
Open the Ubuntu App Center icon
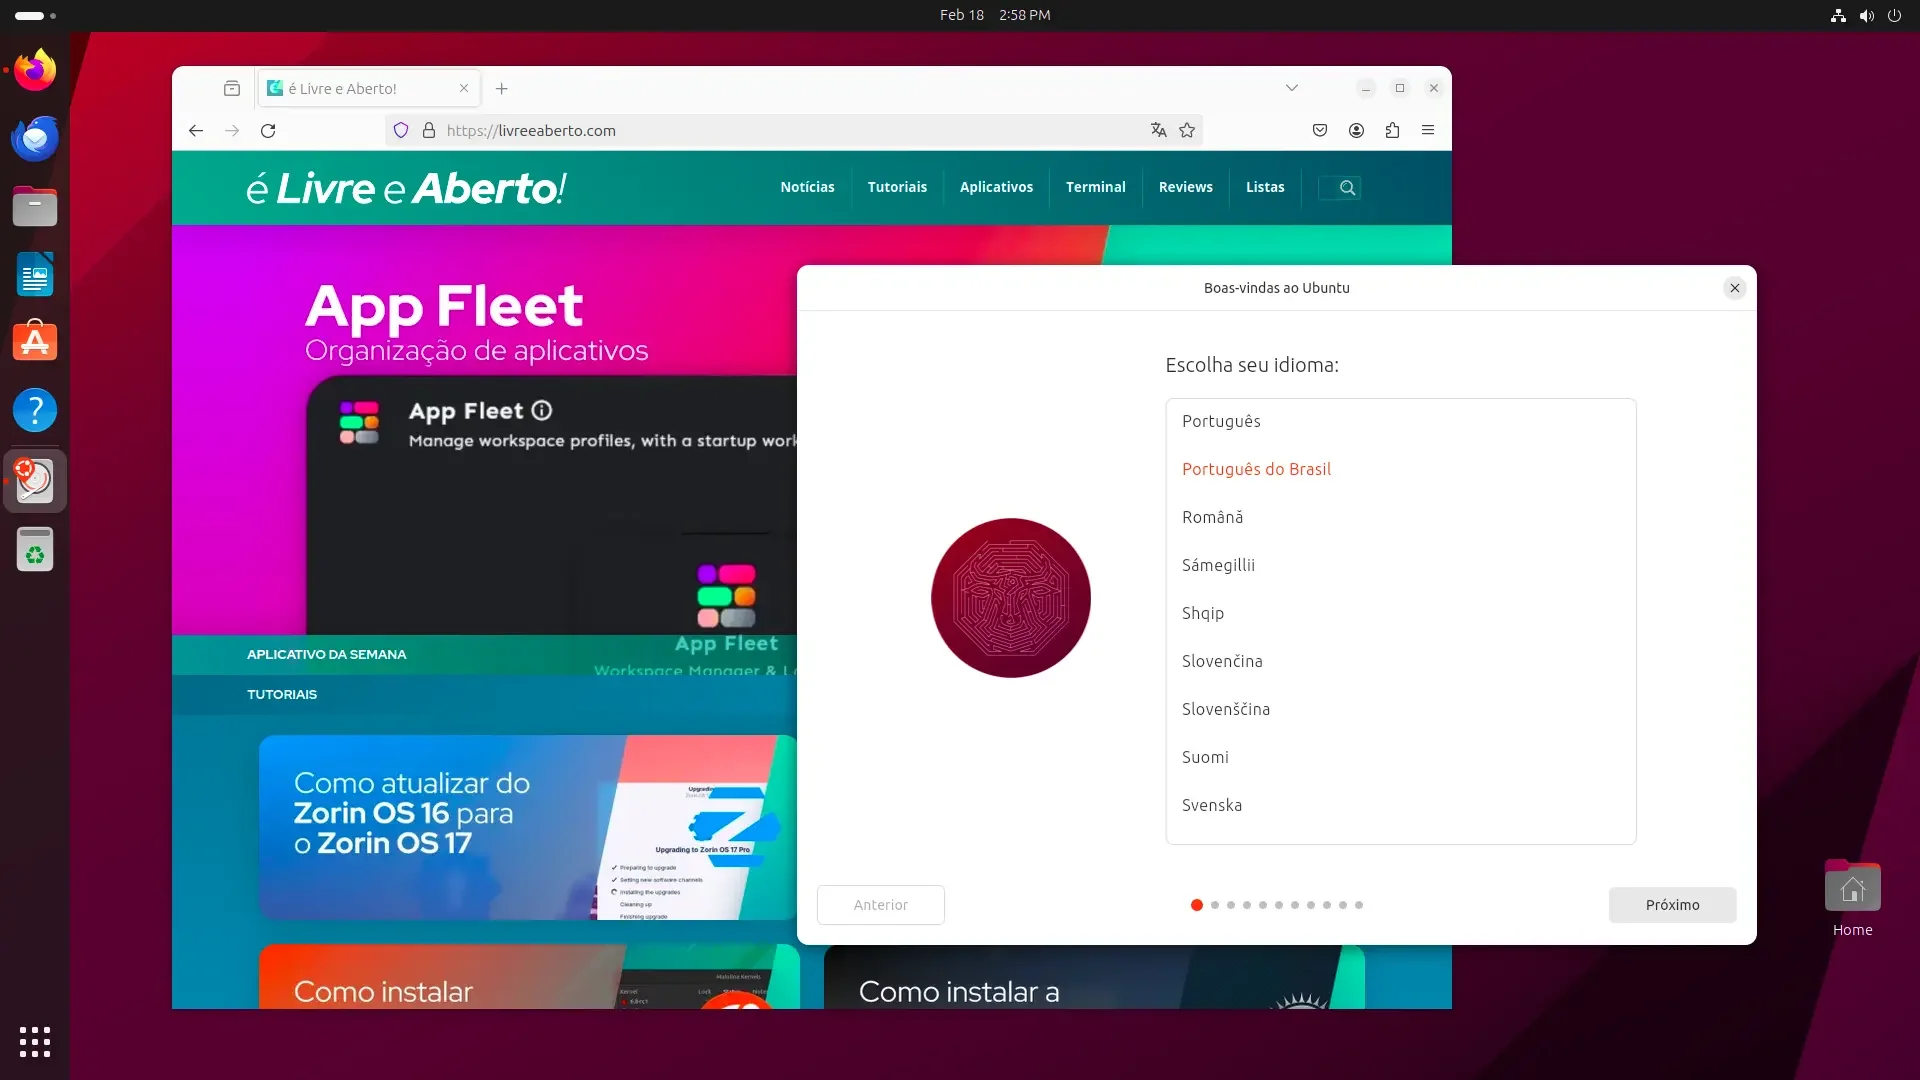[x=35, y=342]
